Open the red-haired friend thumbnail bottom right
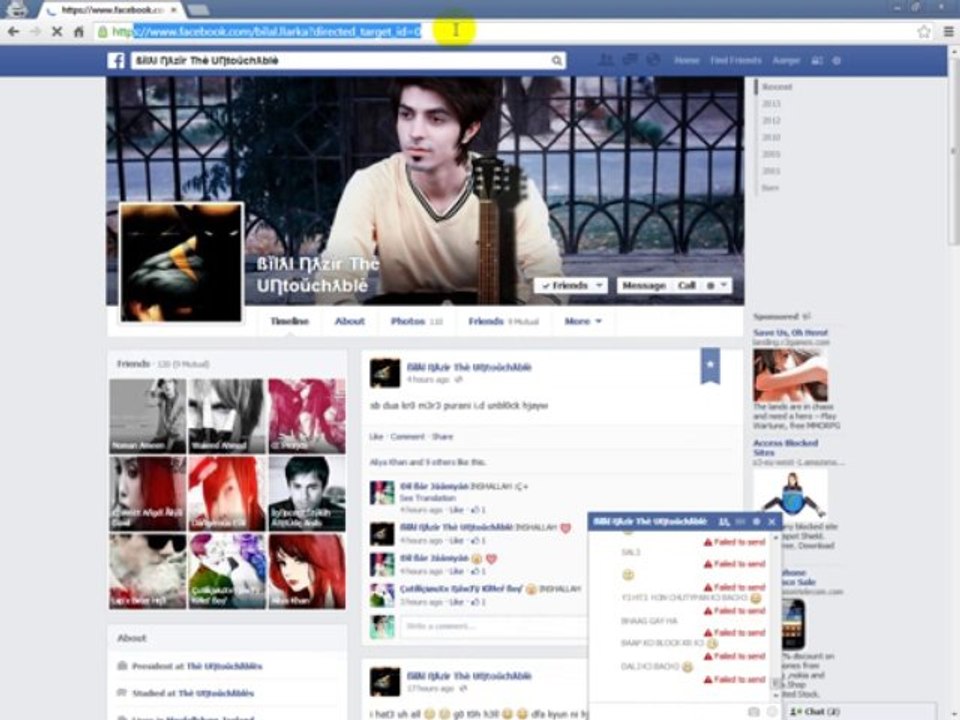960x720 pixels. pos(307,571)
